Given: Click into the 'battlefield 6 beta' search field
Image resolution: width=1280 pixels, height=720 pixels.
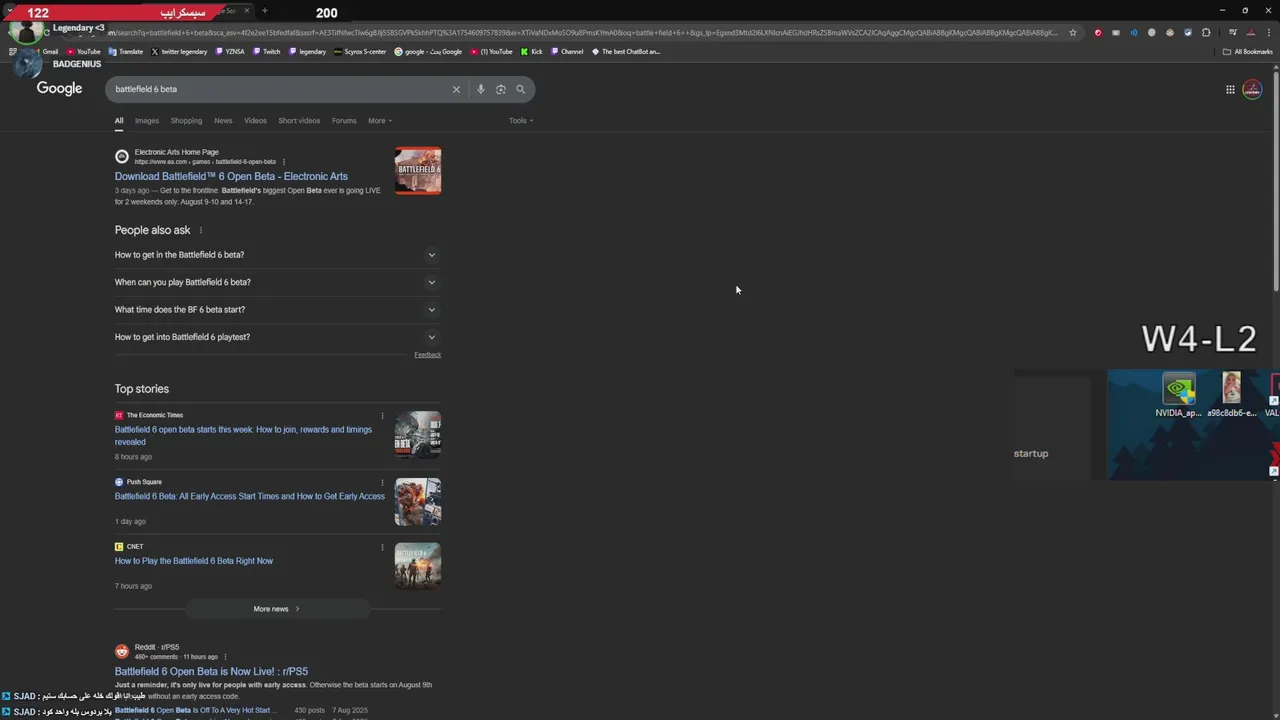Looking at the screenshot, I should [x=280, y=89].
